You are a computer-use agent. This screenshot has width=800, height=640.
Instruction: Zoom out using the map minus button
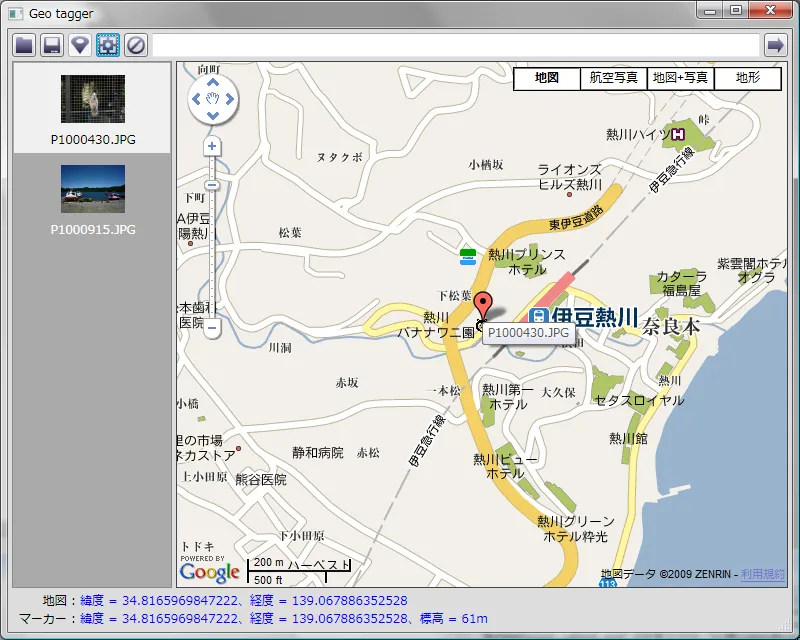[212, 327]
